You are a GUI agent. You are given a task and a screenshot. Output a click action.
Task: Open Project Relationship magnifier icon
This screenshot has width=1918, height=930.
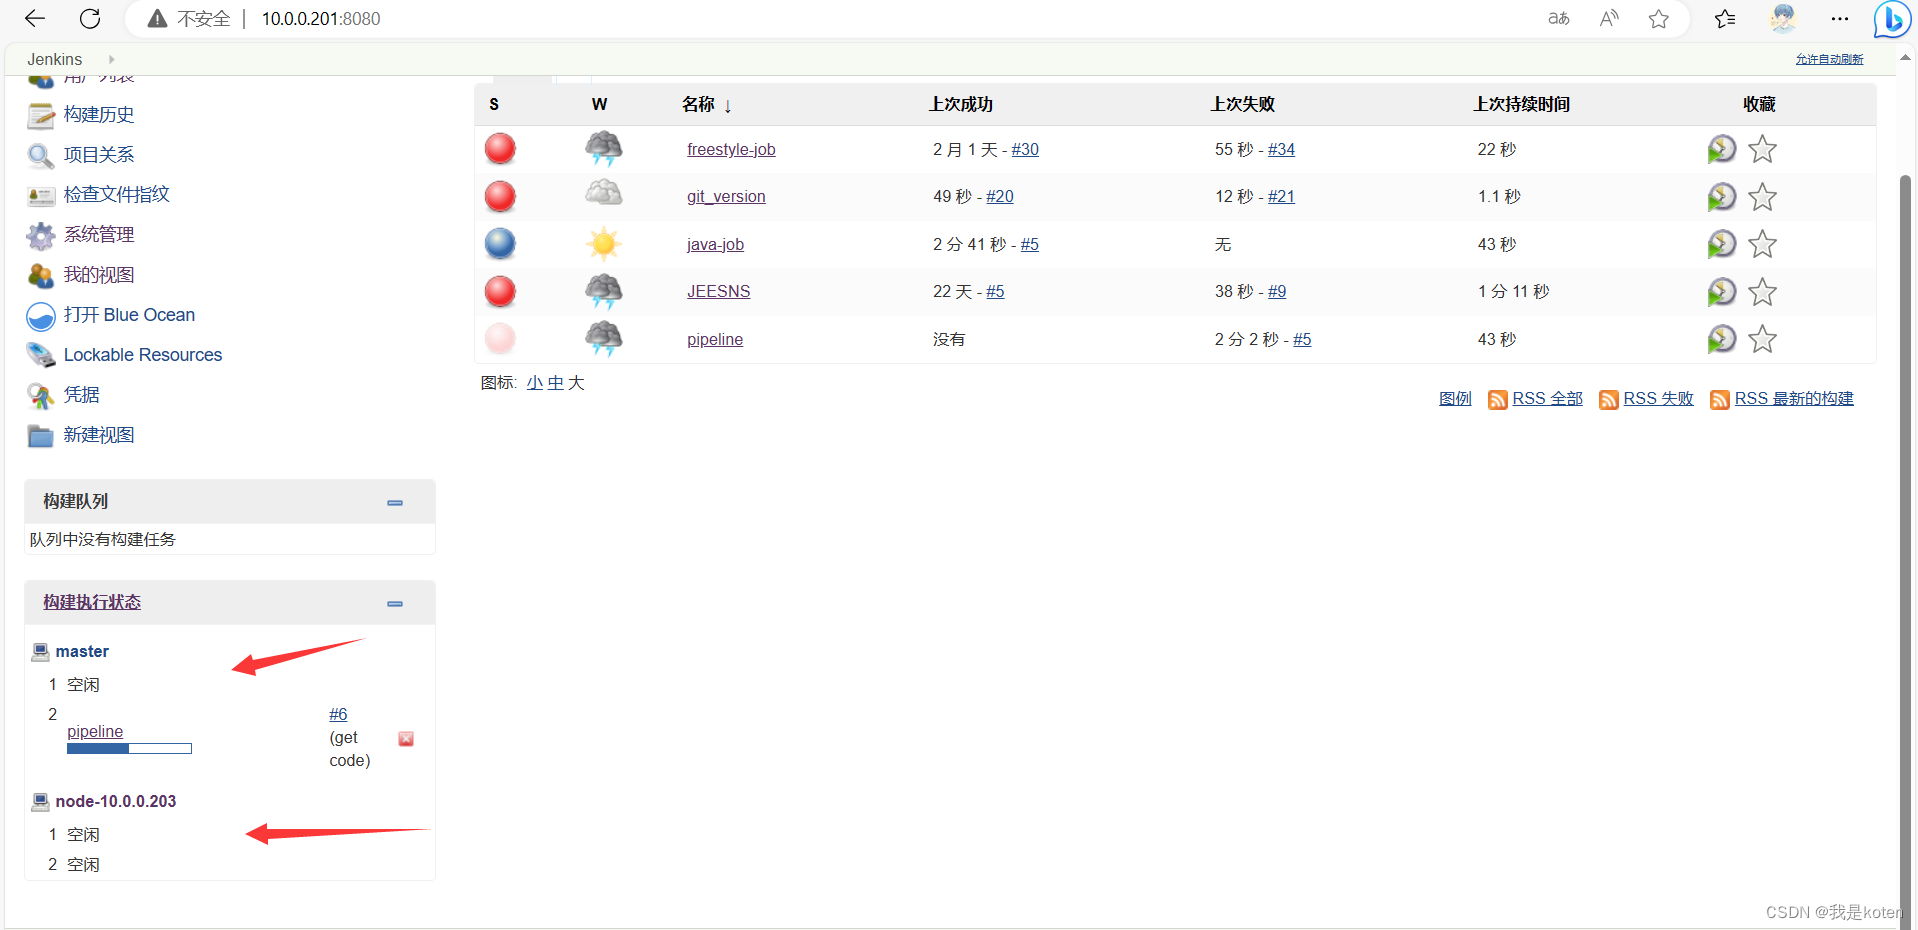click(x=41, y=155)
